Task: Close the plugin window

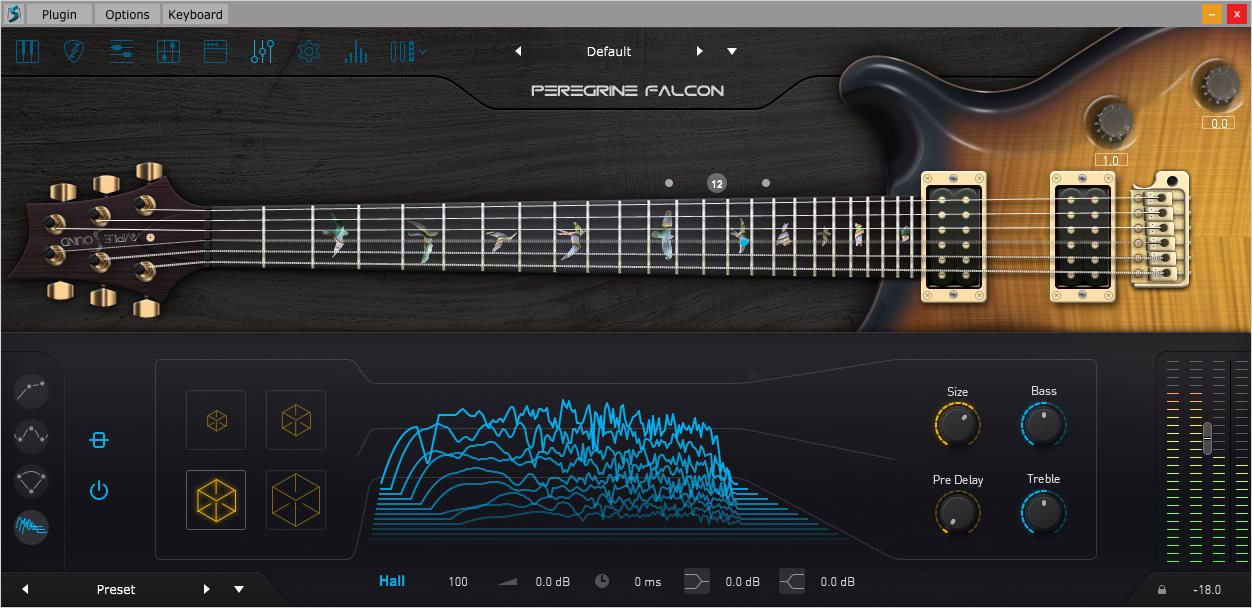Action: [1236, 14]
